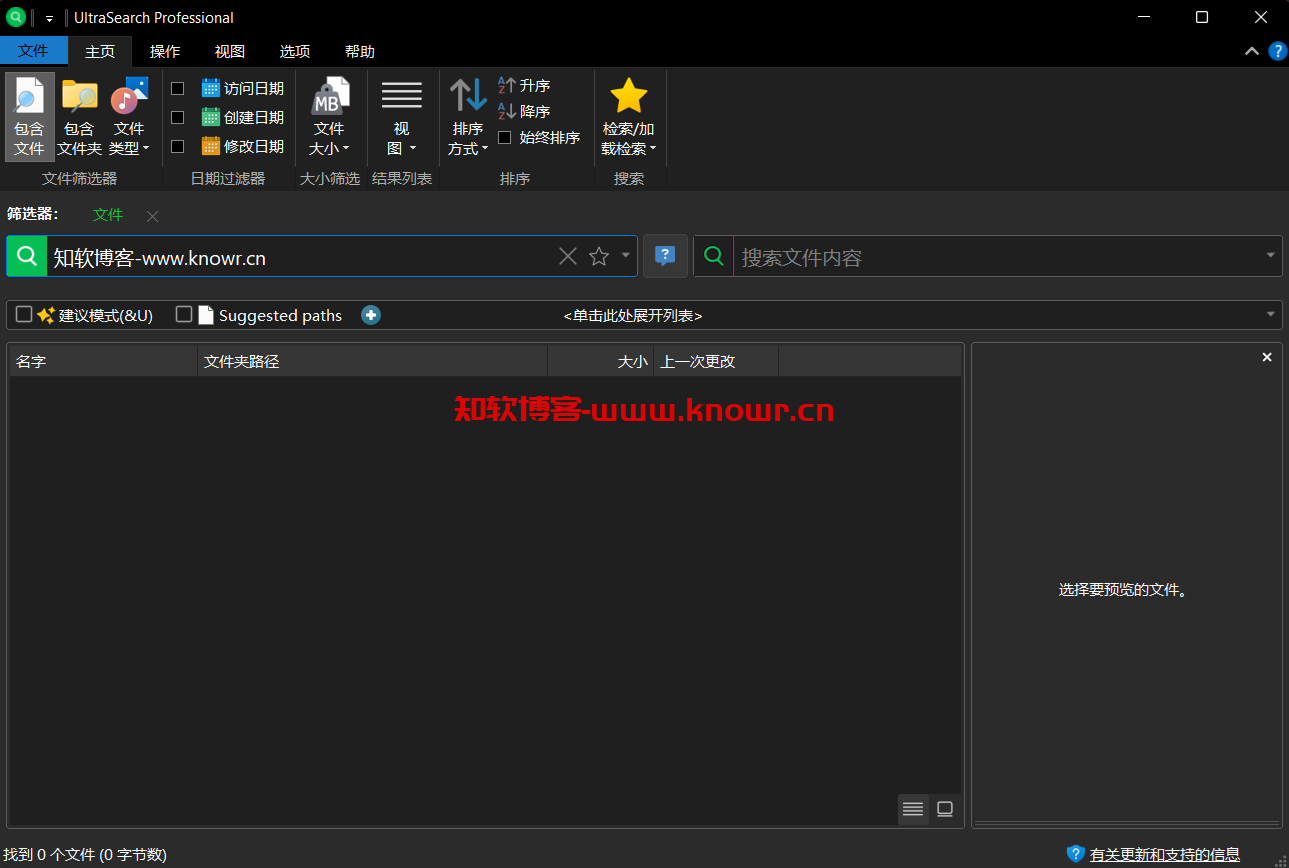The image size is (1289, 868).
Task: Collapse the ribbon with the chevron
Action: (x=1252, y=51)
